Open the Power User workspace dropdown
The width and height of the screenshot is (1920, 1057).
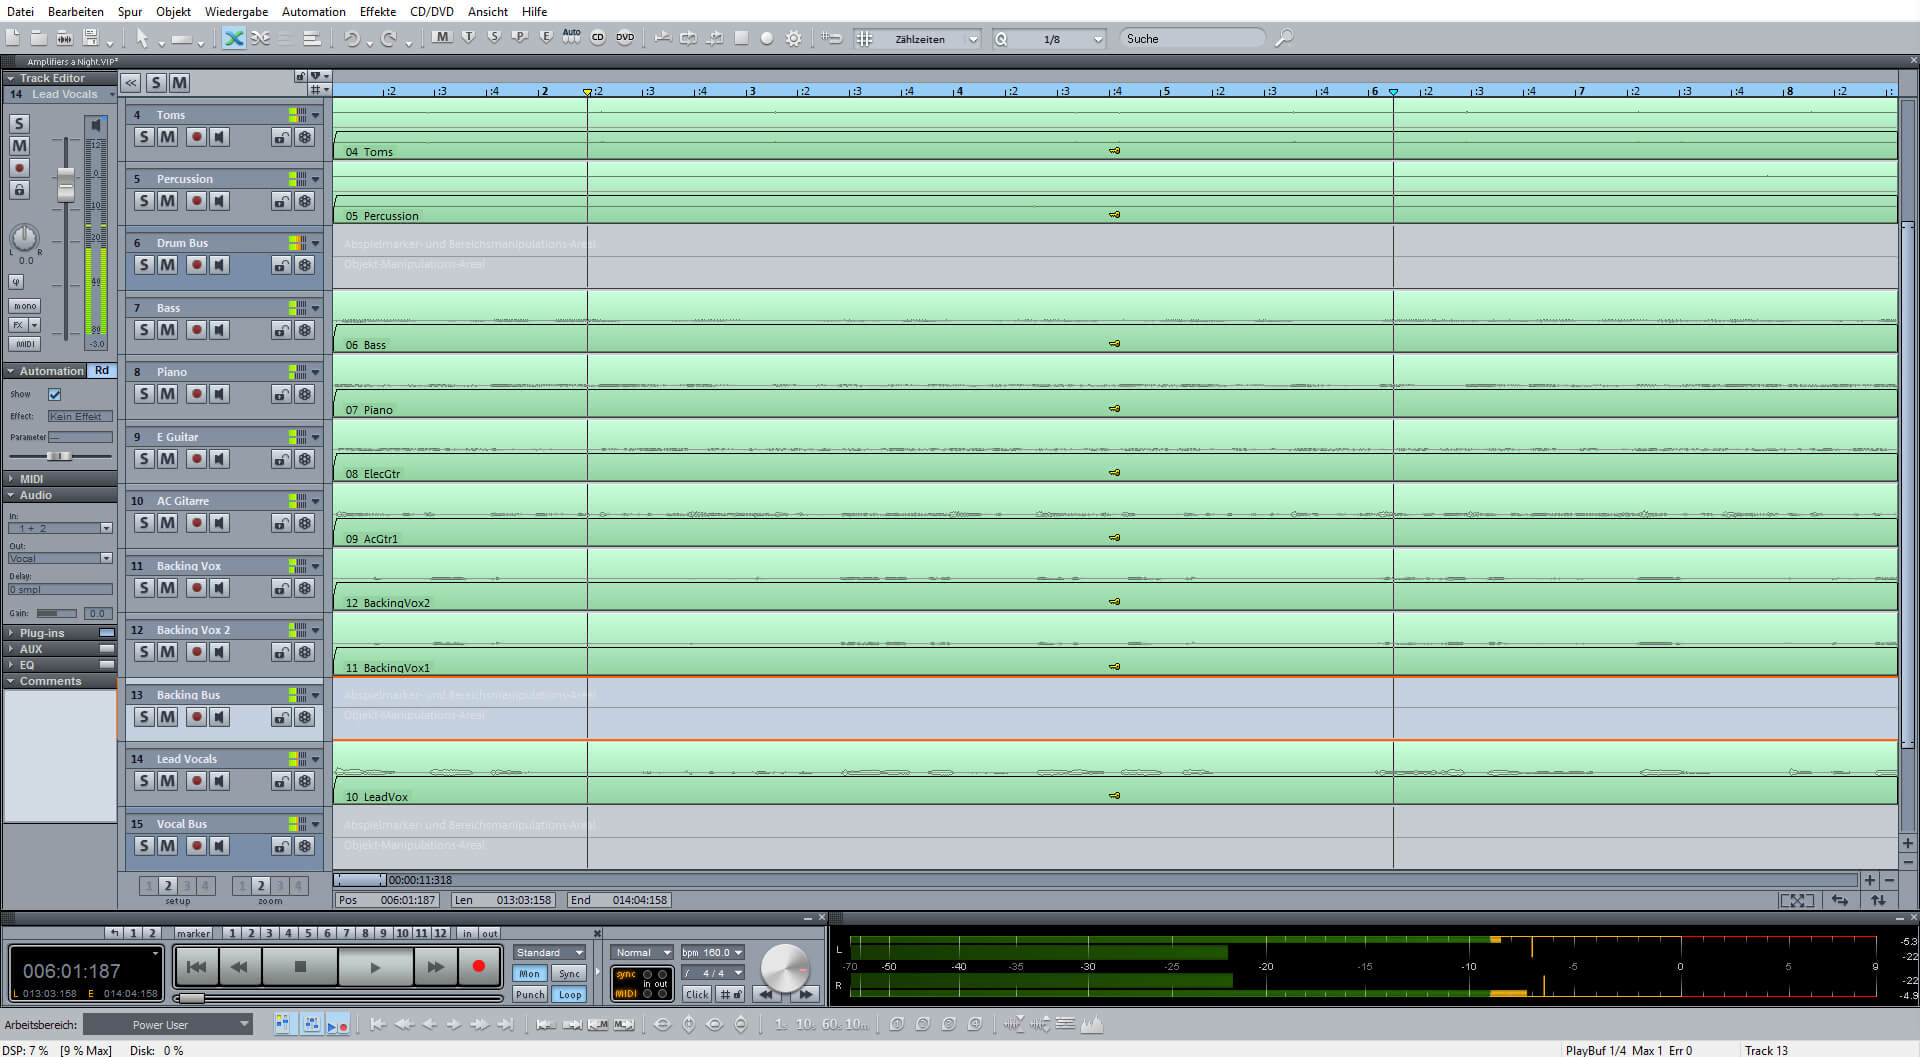coord(166,1025)
